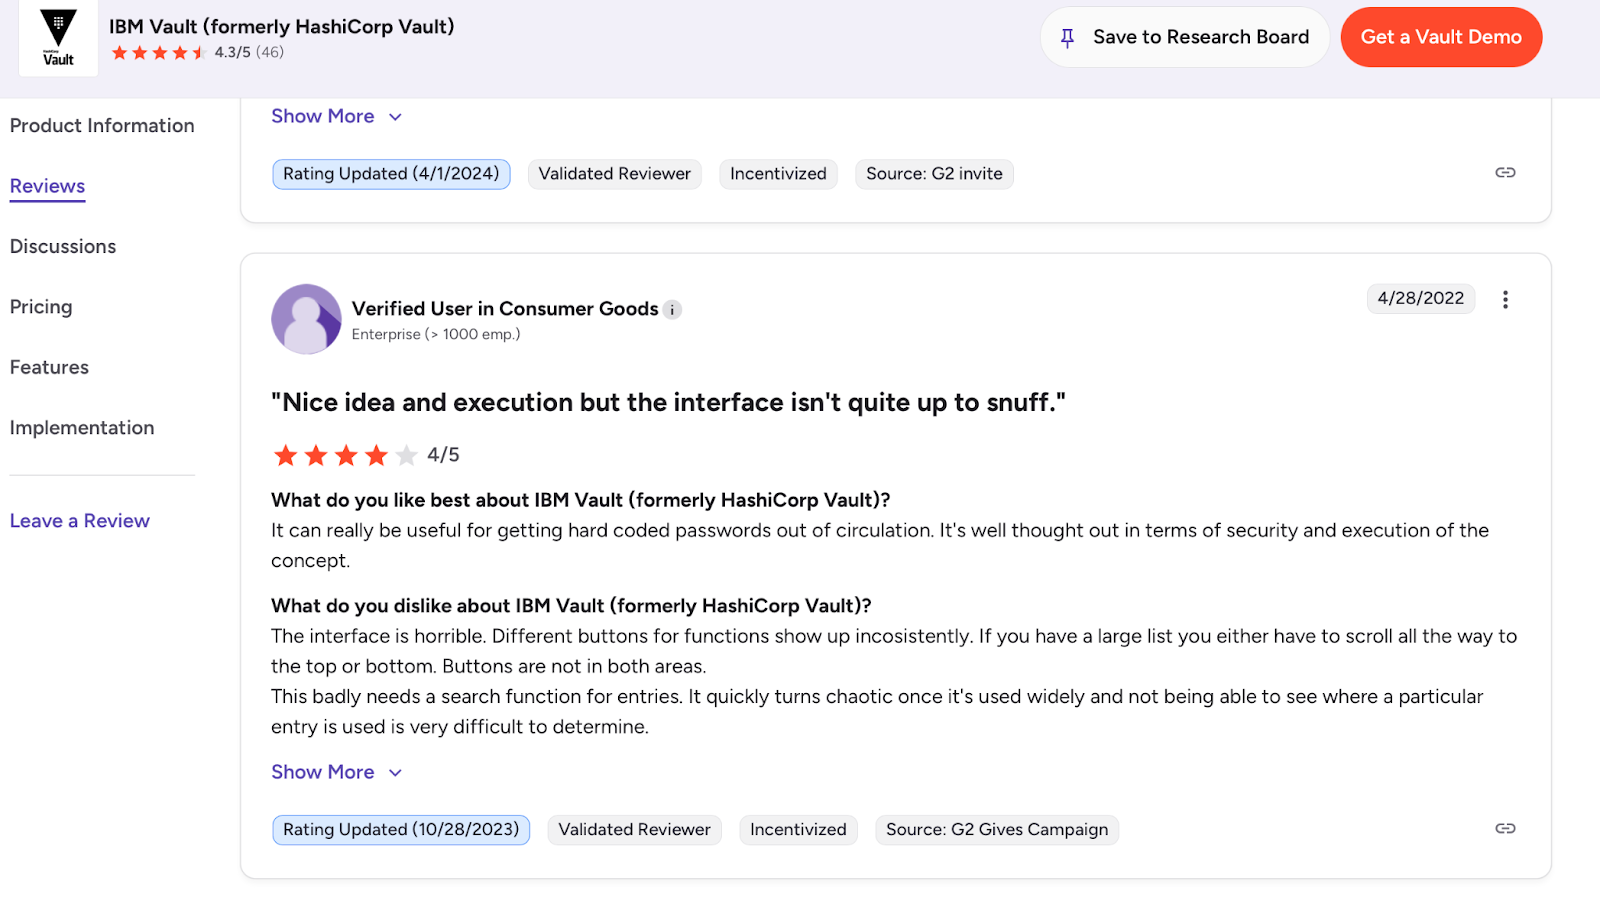Click the Leave a Review link

80,521
